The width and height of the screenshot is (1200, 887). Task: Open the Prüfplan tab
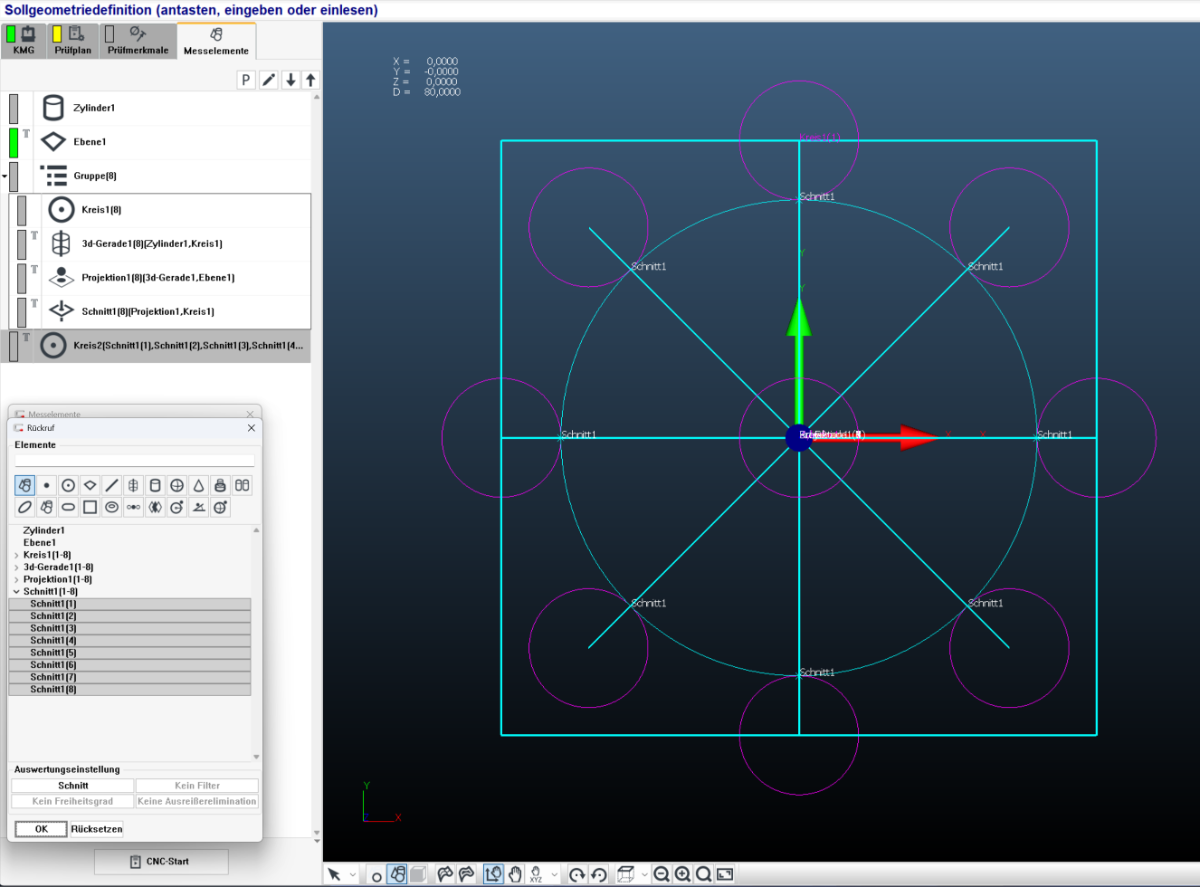[x=74, y=40]
